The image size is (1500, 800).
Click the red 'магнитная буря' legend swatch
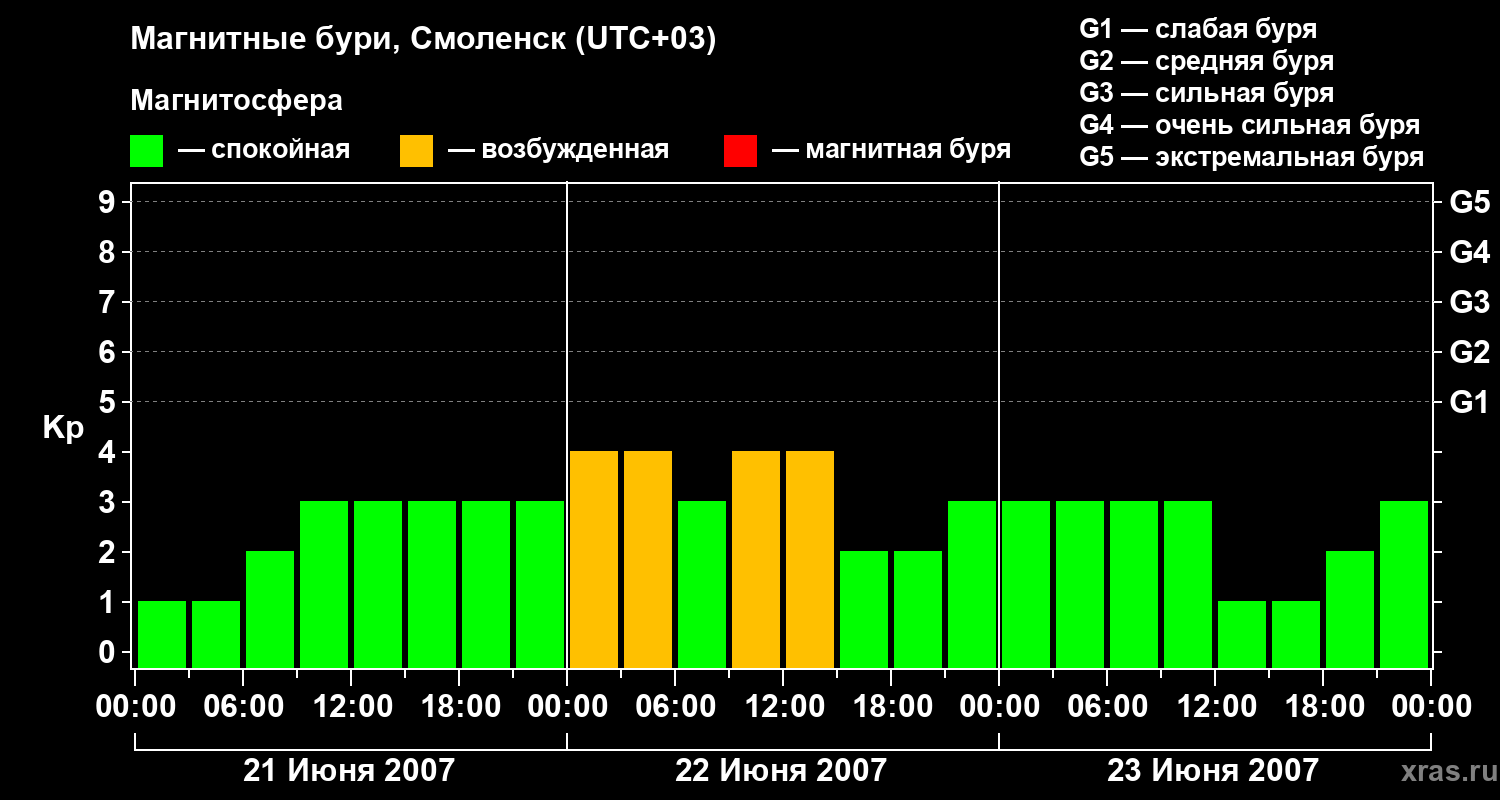[740, 151]
